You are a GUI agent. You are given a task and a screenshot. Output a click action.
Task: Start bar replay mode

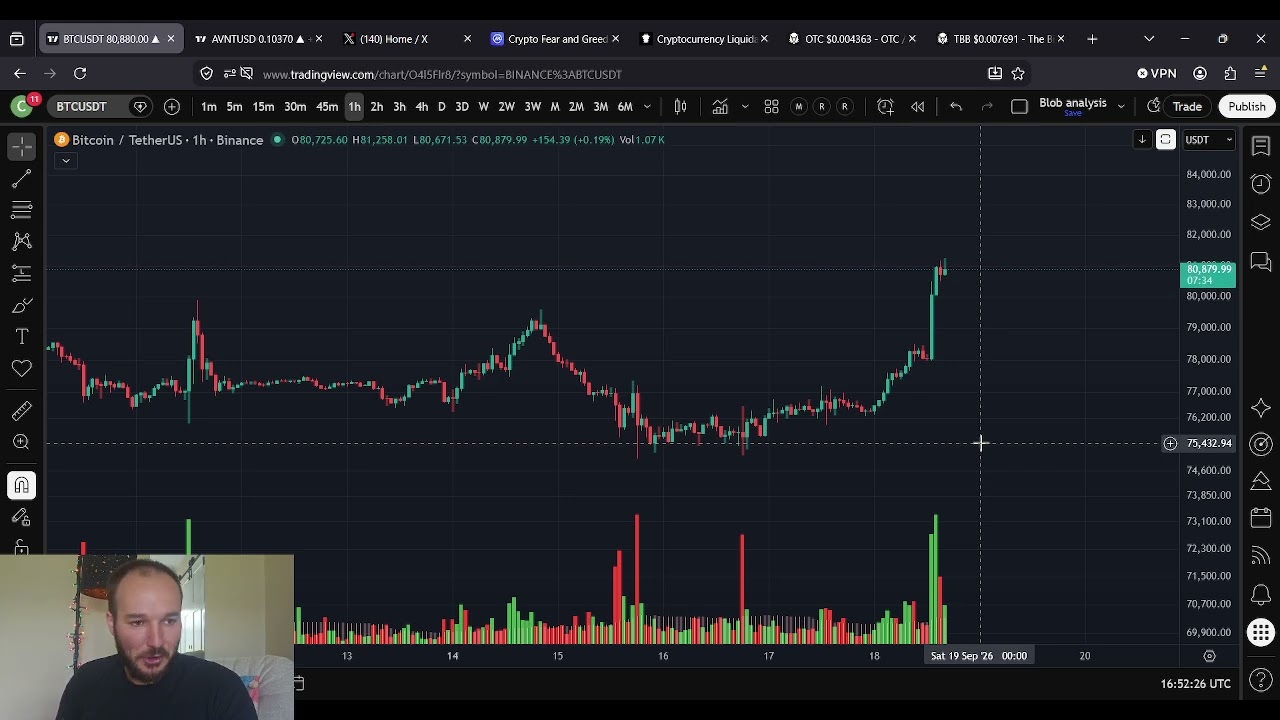pyautogui.click(x=917, y=106)
